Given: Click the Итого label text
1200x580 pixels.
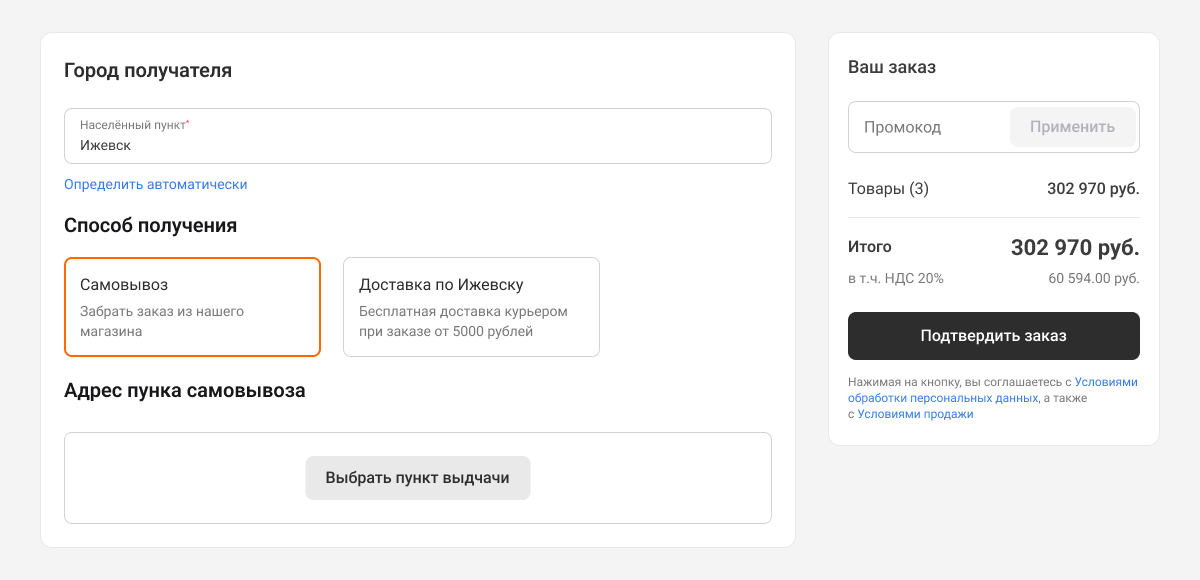Looking at the screenshot, I should point(870,247).
